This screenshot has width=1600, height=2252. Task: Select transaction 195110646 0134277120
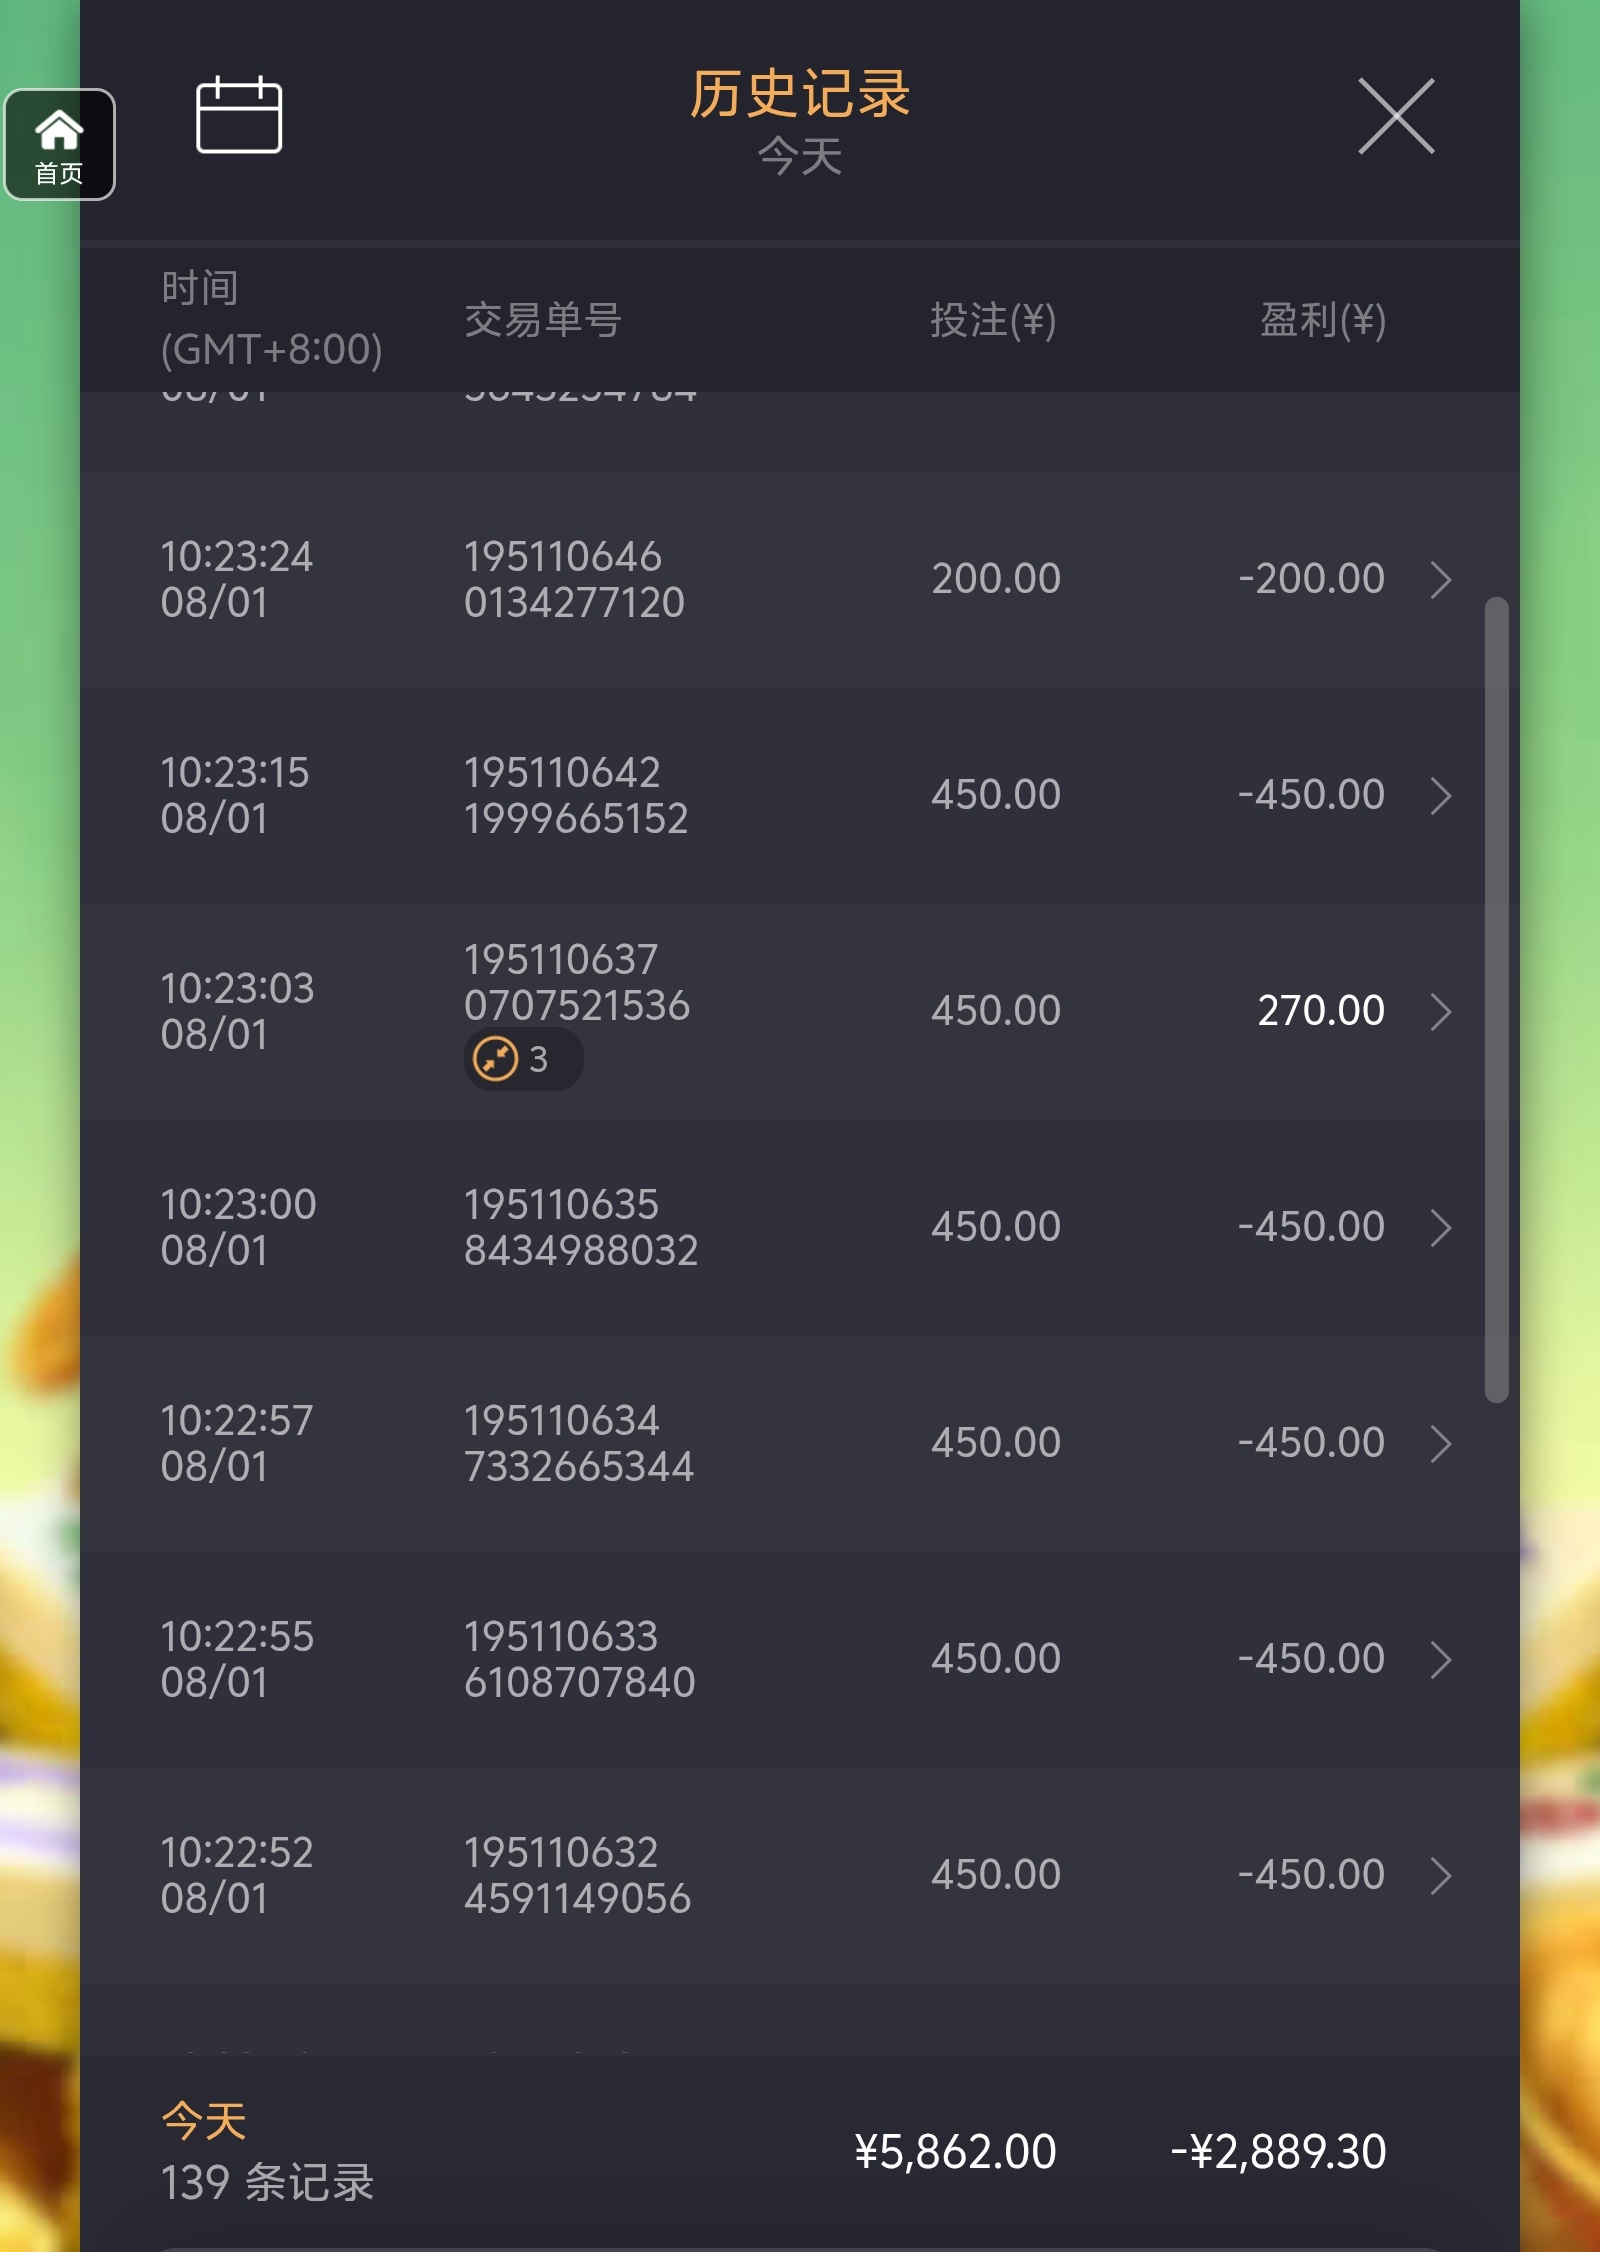(574, 580)
